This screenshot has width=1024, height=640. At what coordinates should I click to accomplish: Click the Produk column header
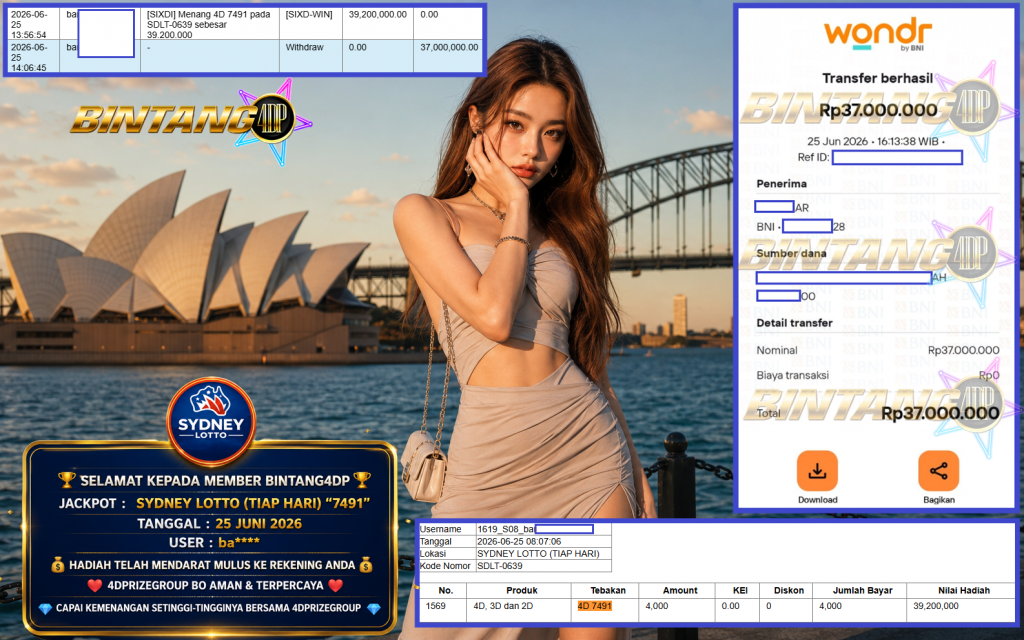tap(522, 590)
